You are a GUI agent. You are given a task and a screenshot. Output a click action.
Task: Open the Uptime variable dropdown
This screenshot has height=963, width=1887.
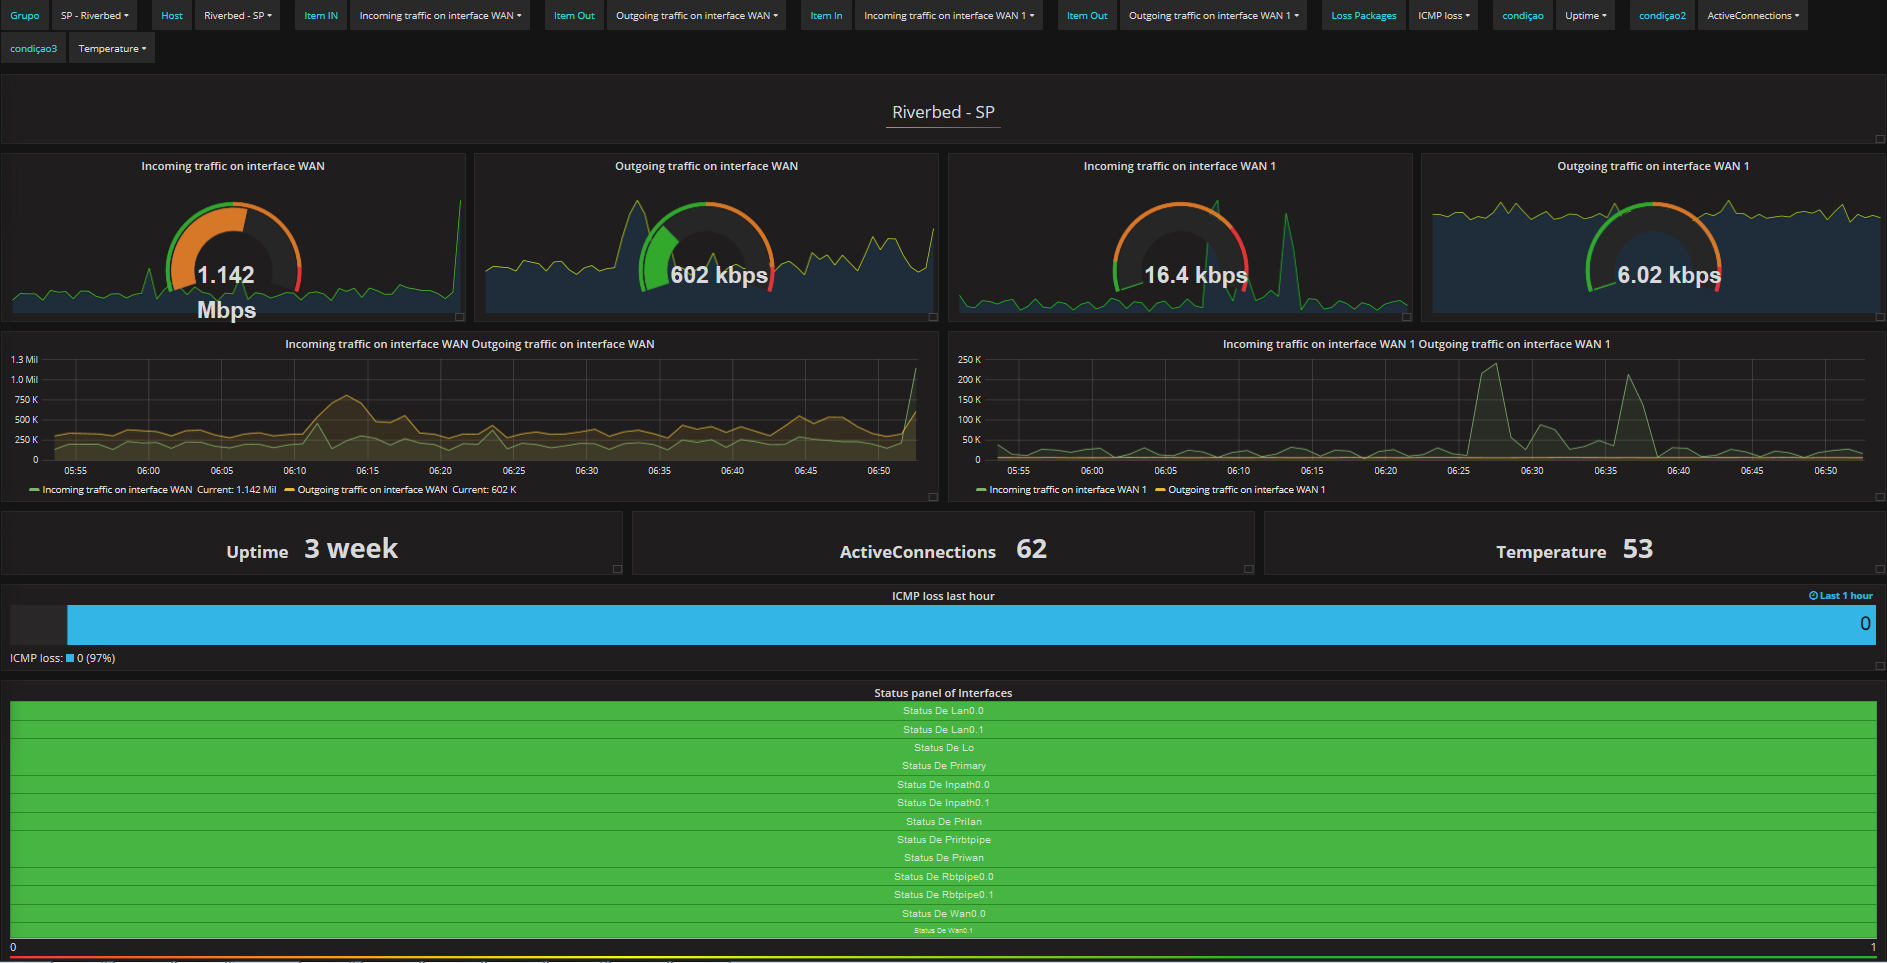coord(1586,16)
